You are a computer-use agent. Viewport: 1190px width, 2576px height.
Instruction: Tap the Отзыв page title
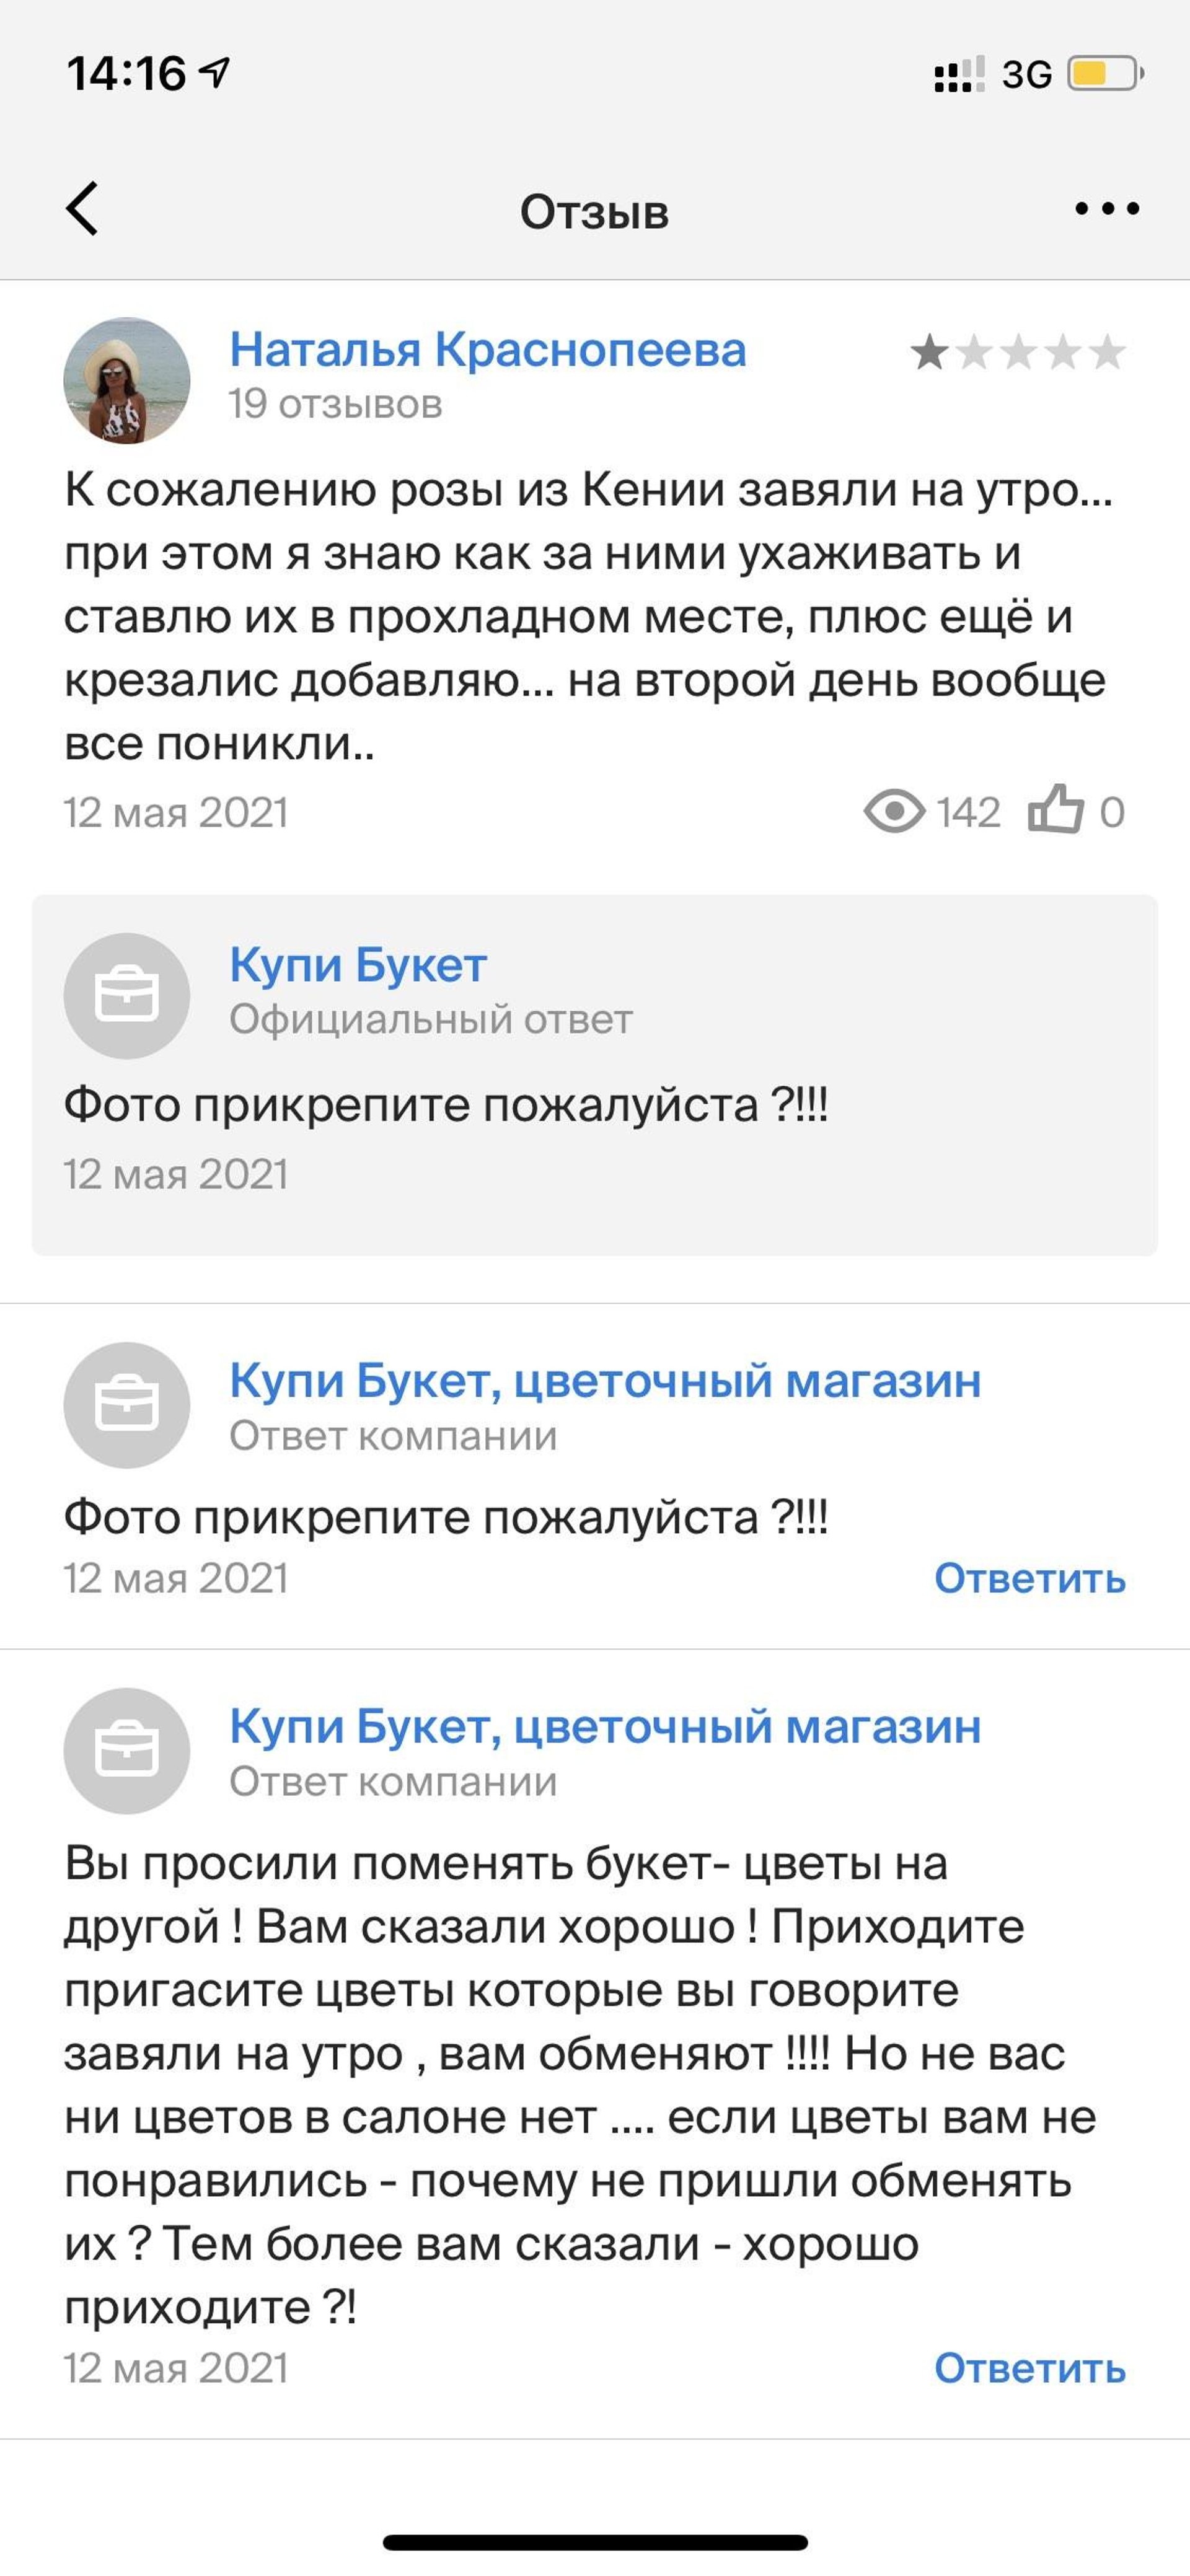tap(594, 212)
